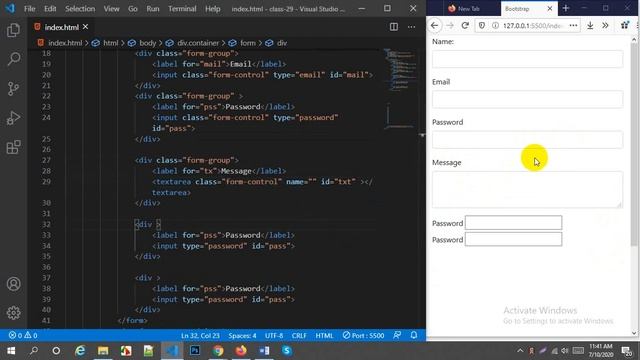This screenshot has width=640, height=360.
Task: Open the Manage gear in VS Code
Action: point(13,313)
